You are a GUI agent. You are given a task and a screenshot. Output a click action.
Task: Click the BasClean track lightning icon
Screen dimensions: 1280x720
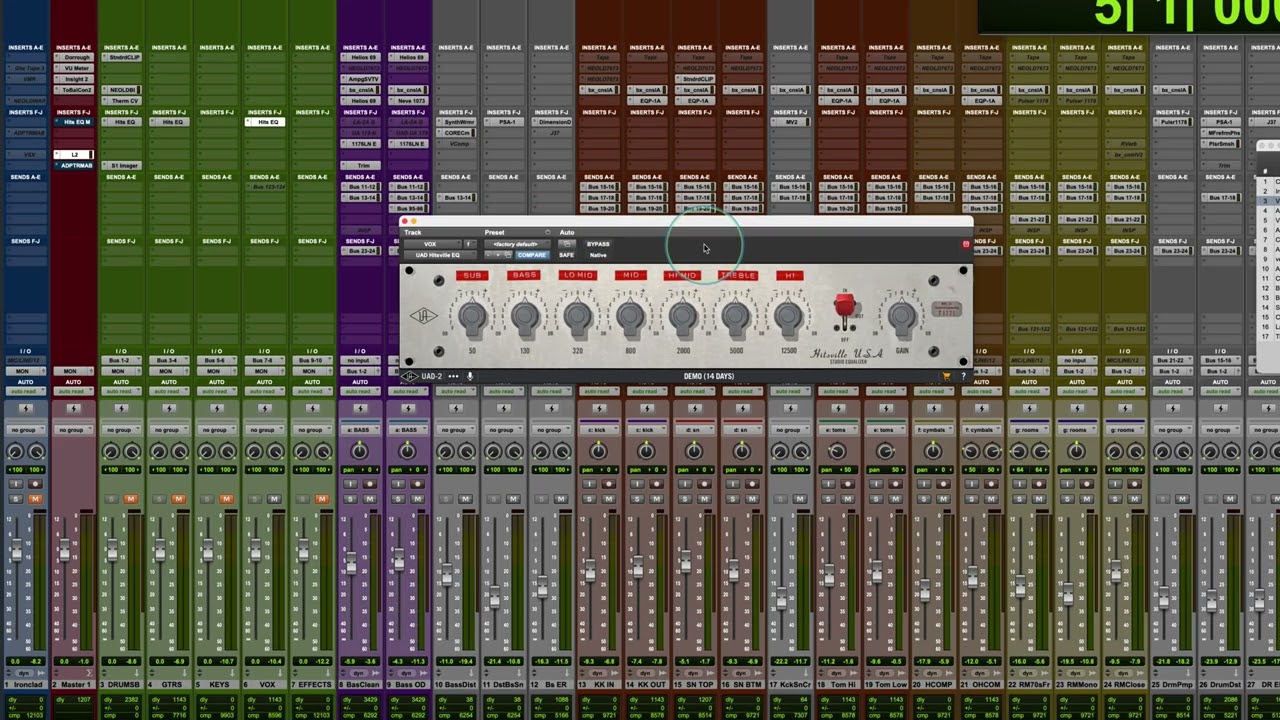(360, 409)
